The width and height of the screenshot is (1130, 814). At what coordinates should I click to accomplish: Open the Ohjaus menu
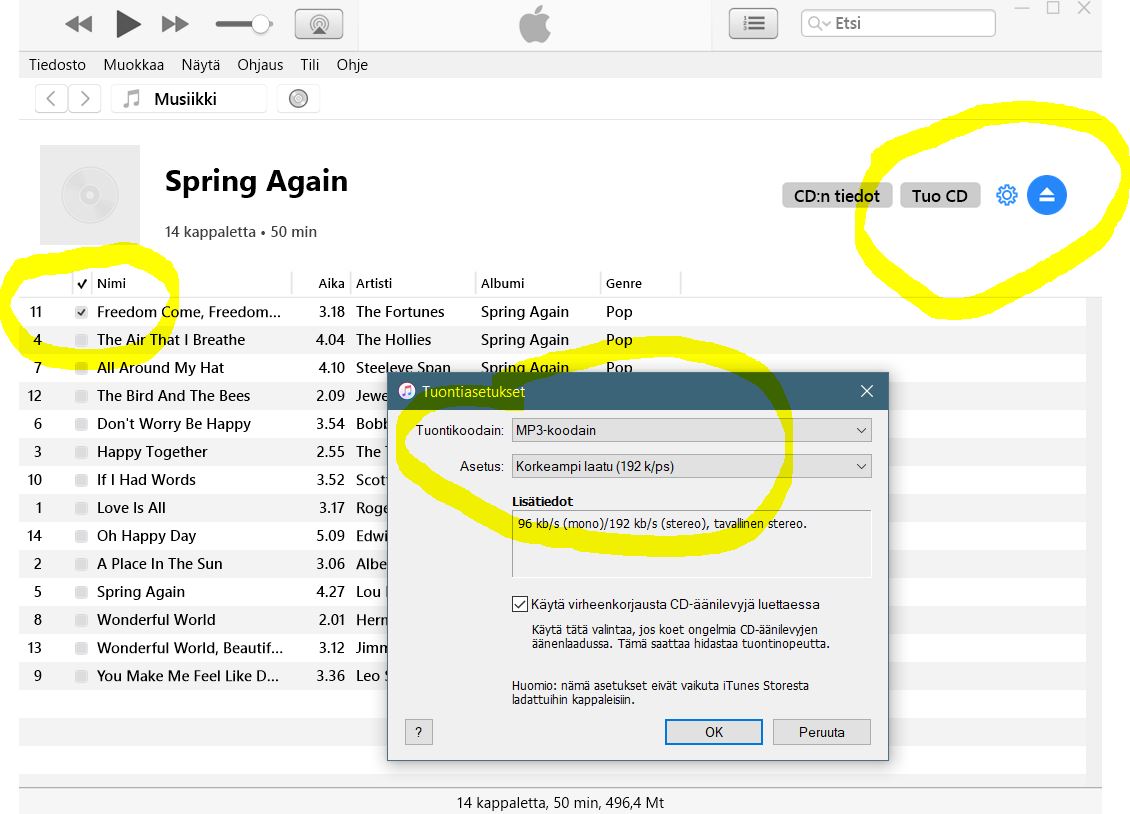262,65
